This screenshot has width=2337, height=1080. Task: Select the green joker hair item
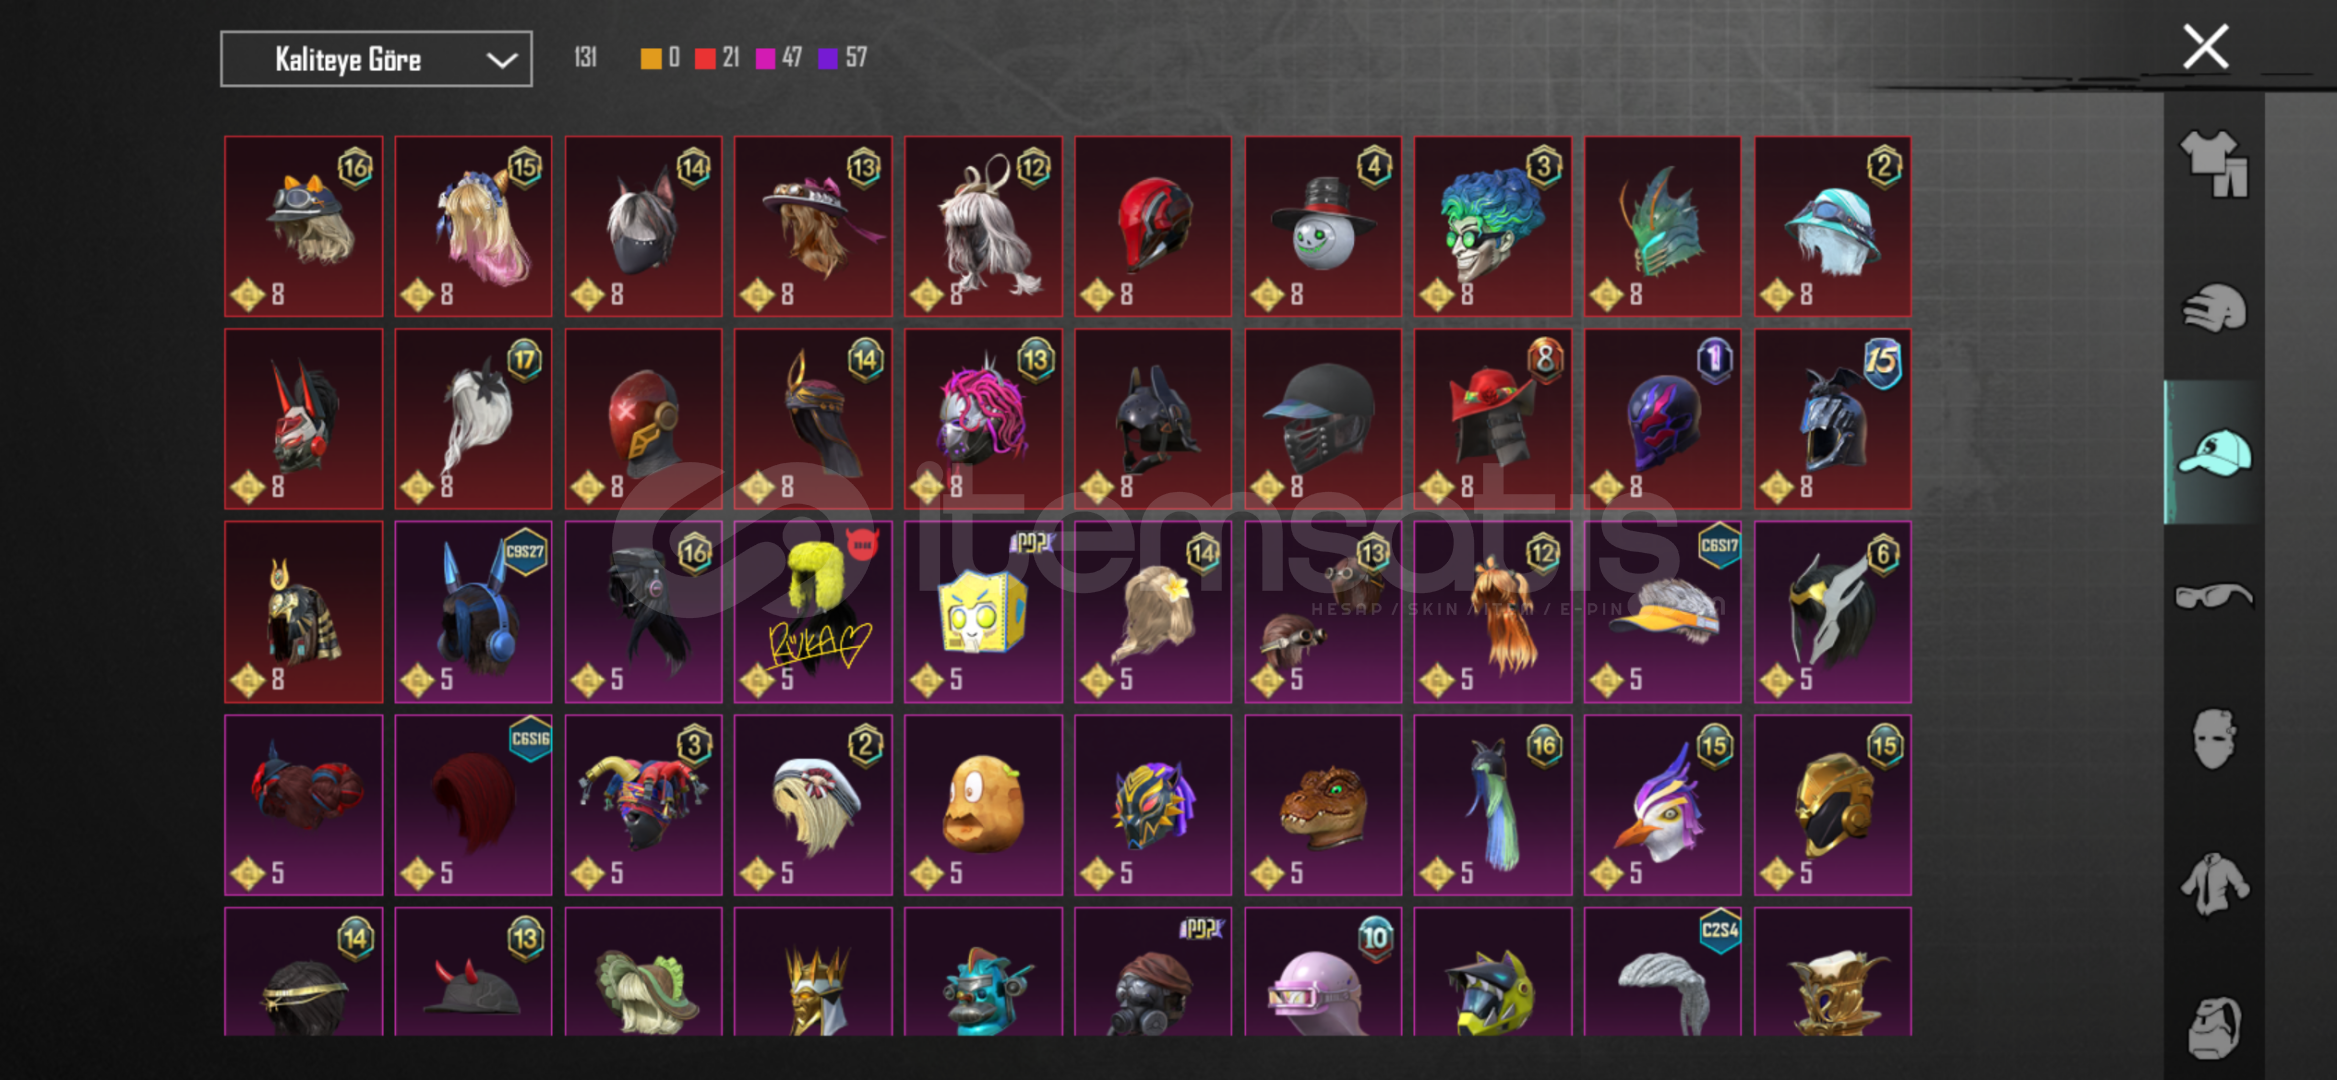click(1493, 226)
